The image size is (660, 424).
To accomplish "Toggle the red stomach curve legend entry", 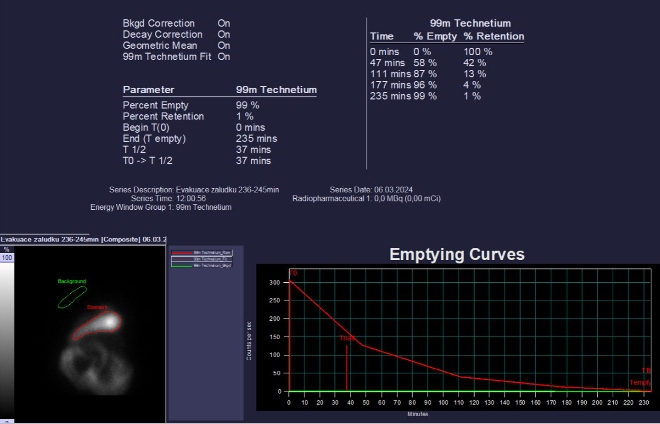I will pos(205,252).
